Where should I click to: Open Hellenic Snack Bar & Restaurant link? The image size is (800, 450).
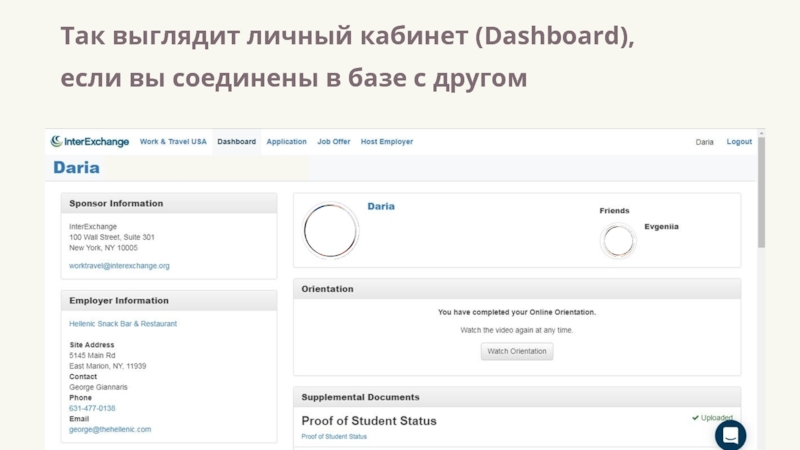click(x=123, y=324)
